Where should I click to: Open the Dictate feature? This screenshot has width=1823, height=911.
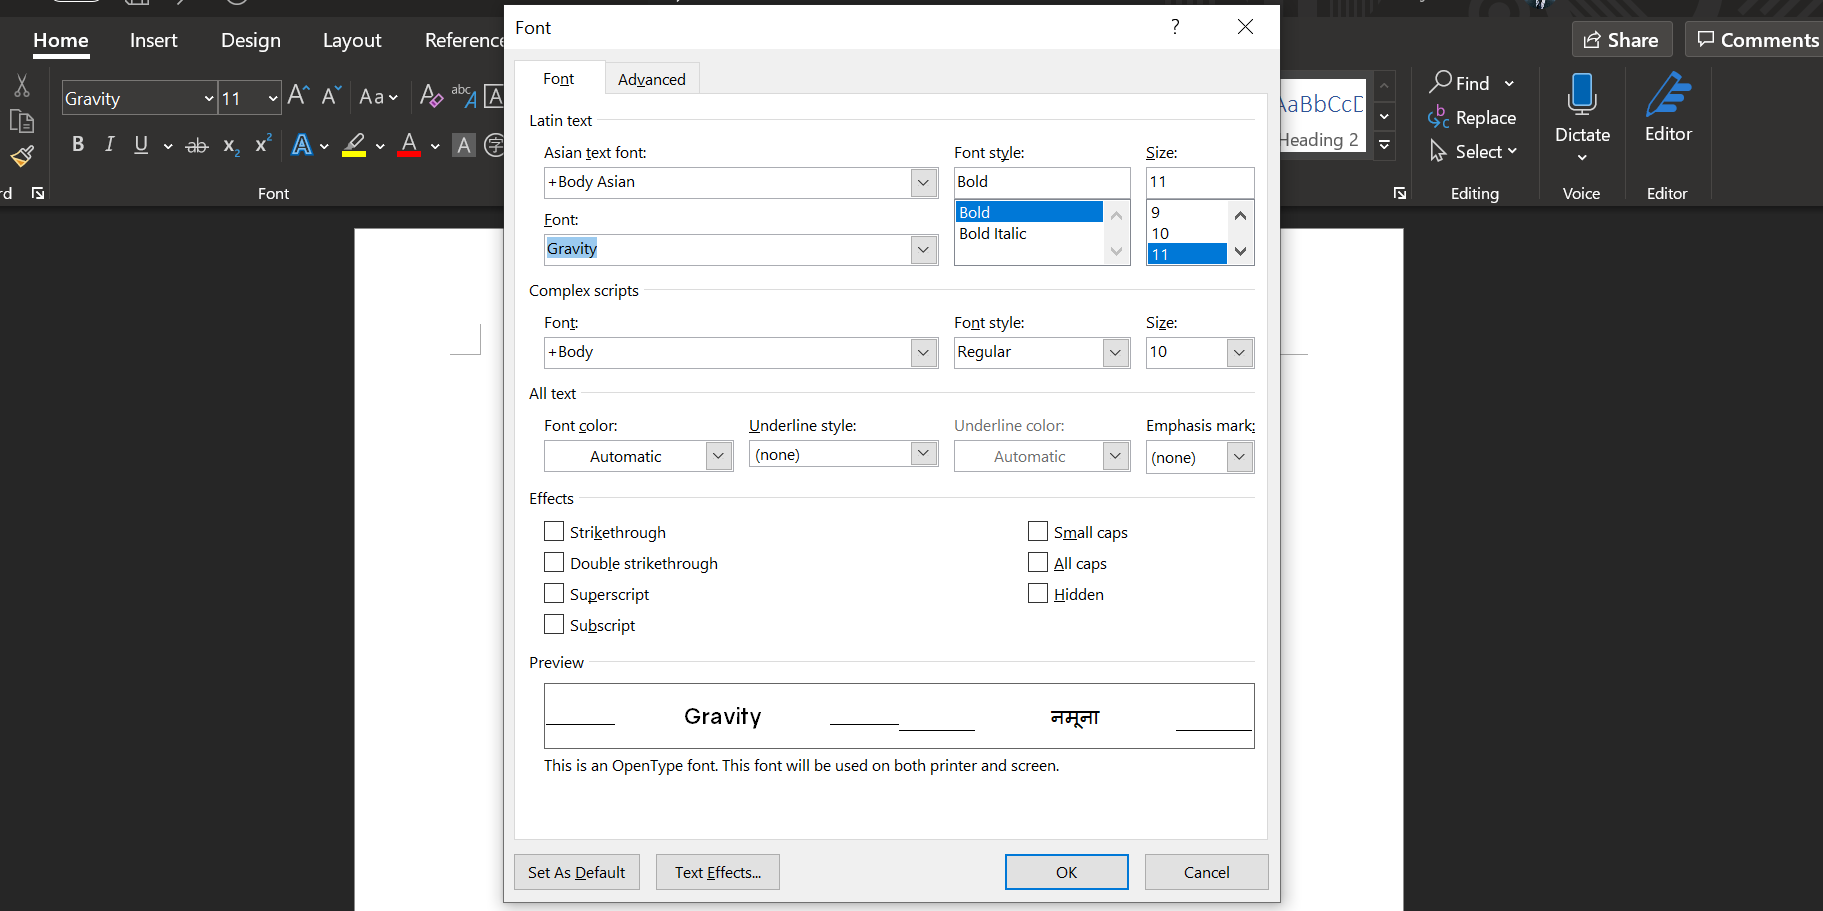[x=1581, y=110]
